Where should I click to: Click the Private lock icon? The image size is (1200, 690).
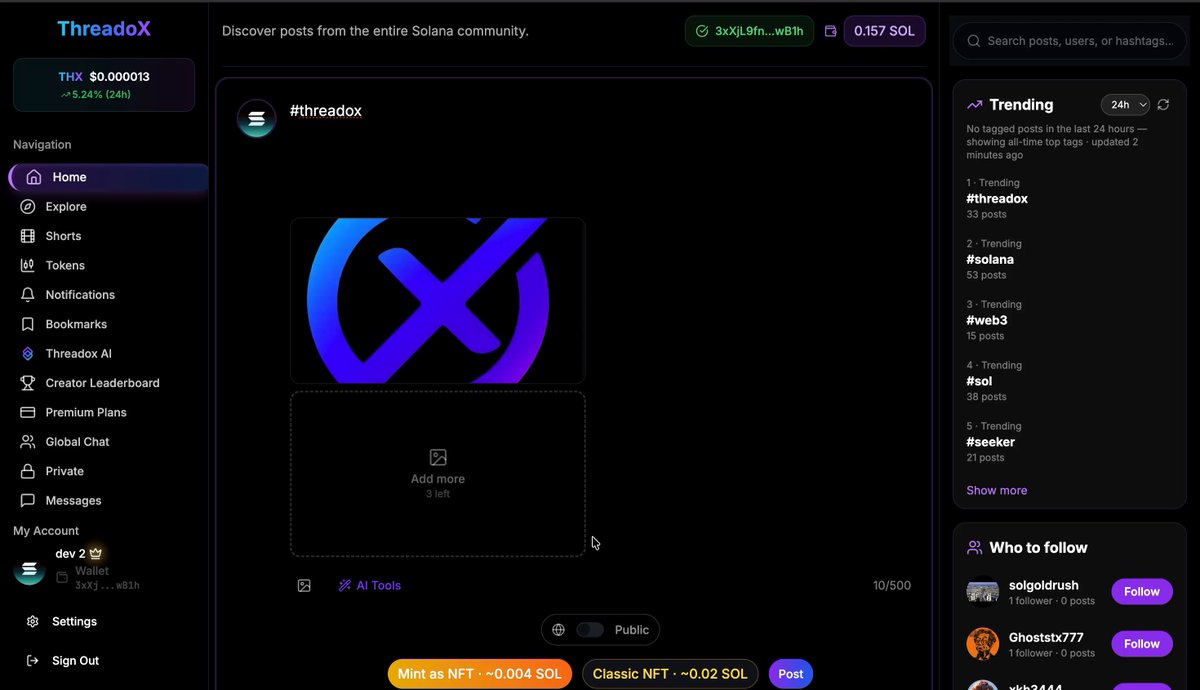point(27,471)
